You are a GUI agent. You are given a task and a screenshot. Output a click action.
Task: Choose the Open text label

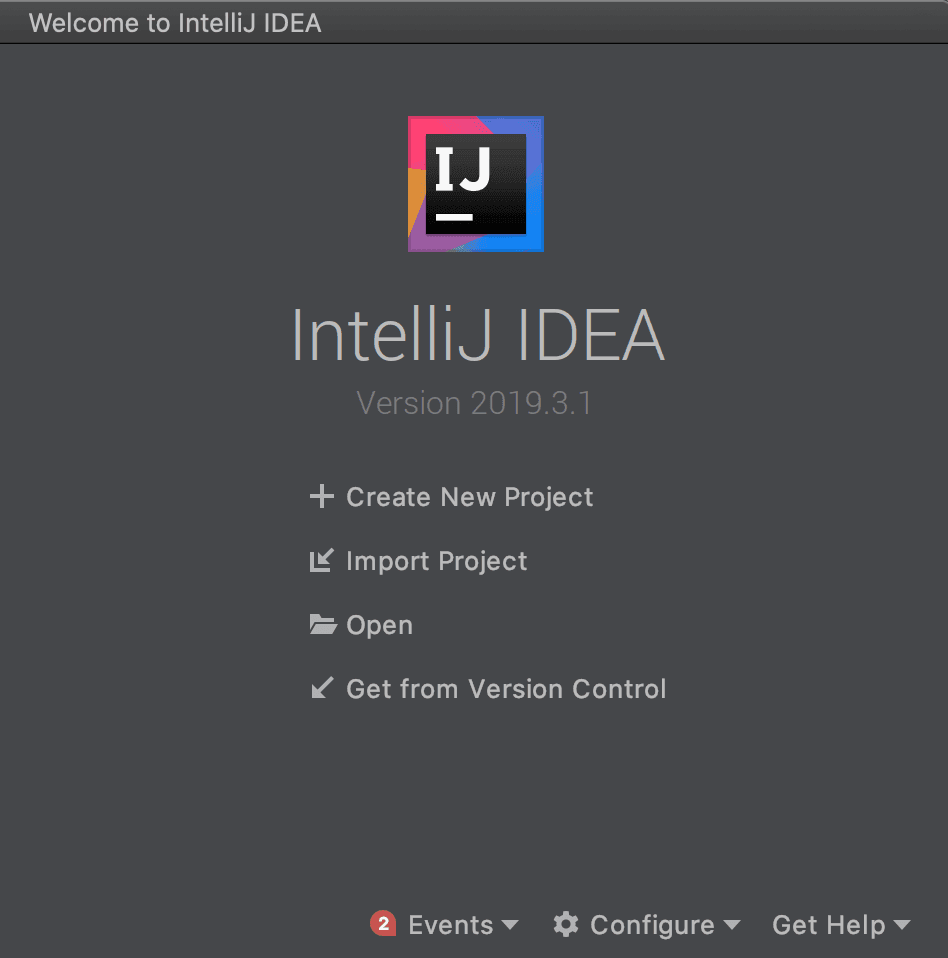click(379, 625)
